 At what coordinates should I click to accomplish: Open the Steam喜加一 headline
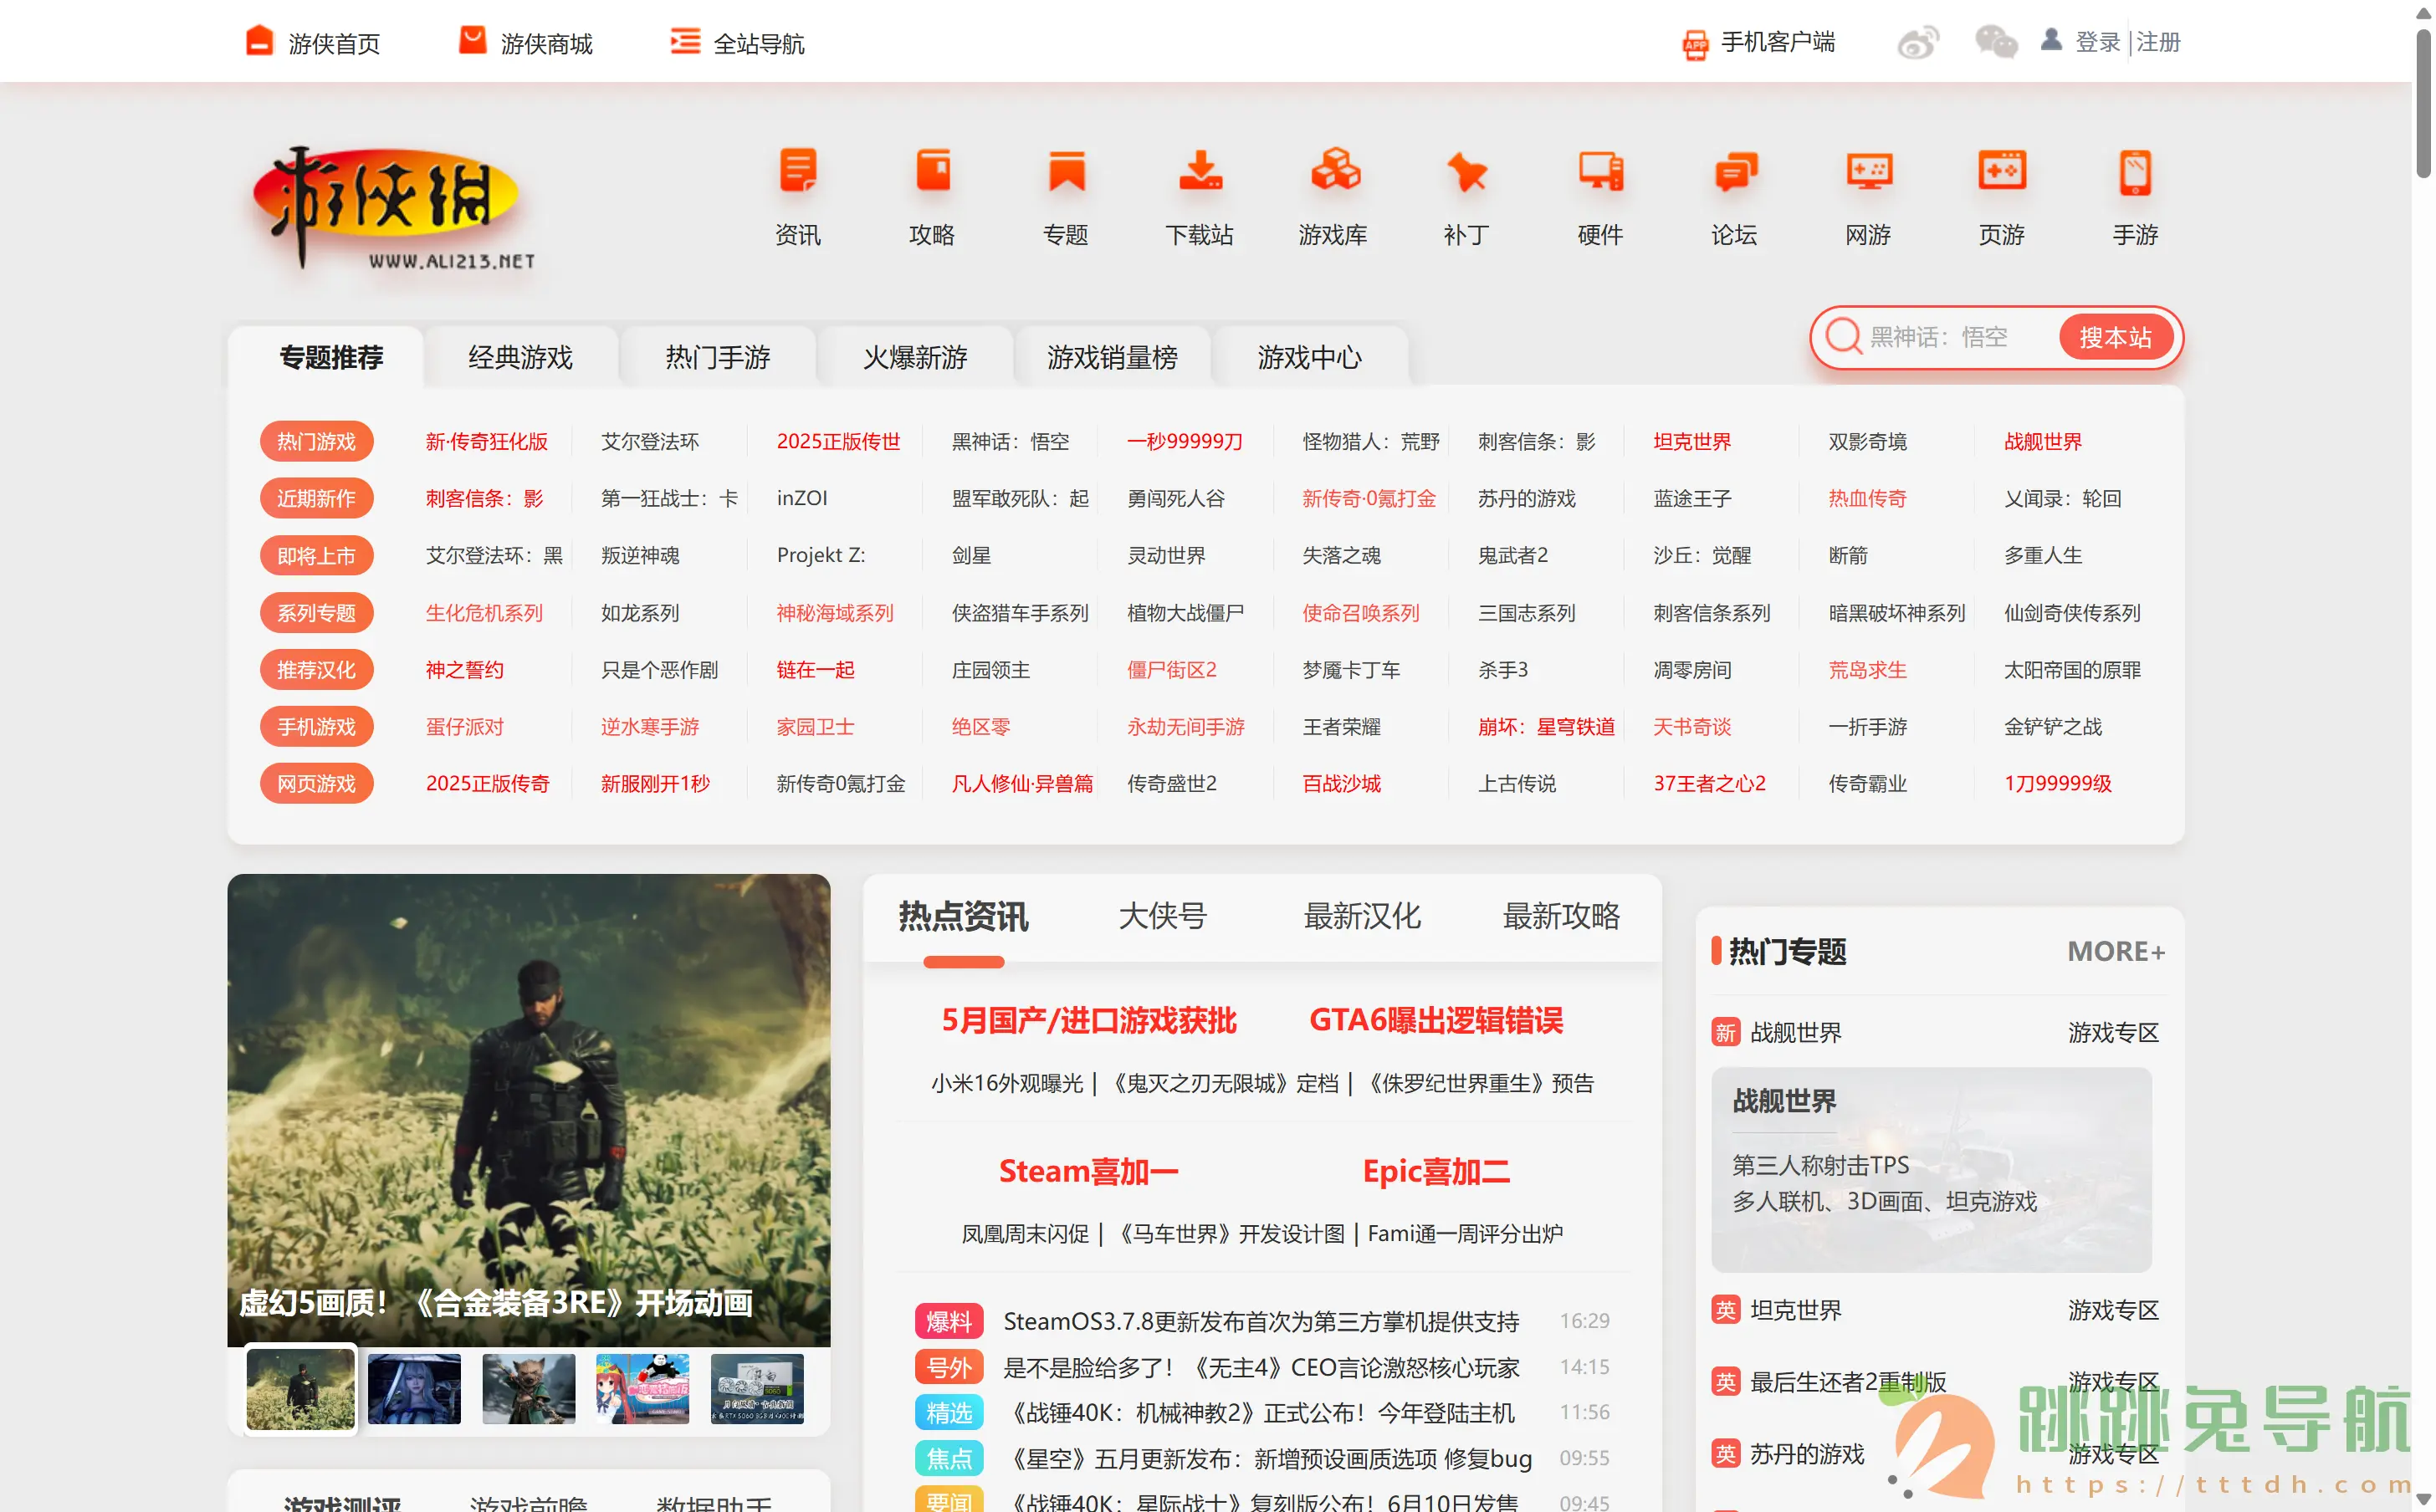[1088, 1171]
